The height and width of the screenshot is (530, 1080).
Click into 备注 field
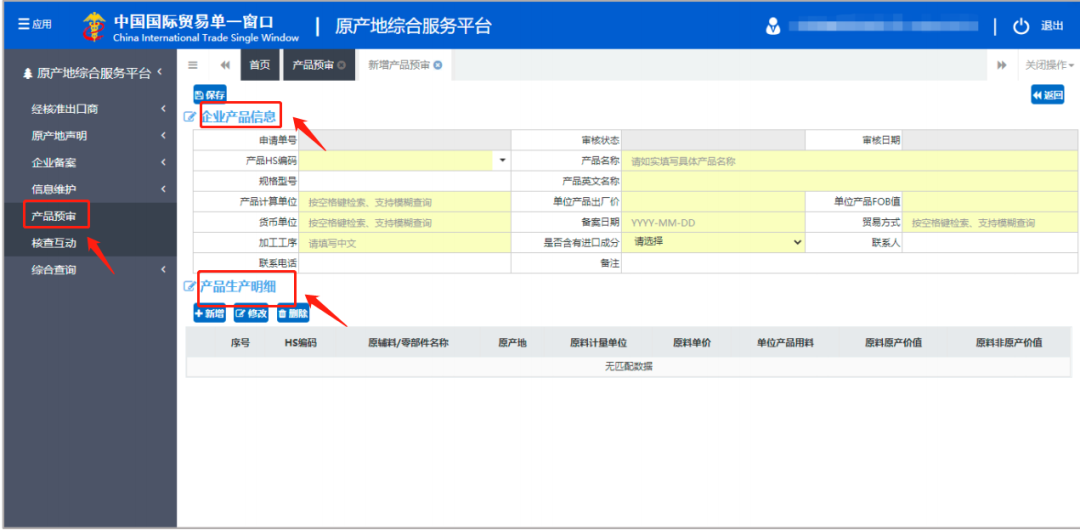point(849,263)
